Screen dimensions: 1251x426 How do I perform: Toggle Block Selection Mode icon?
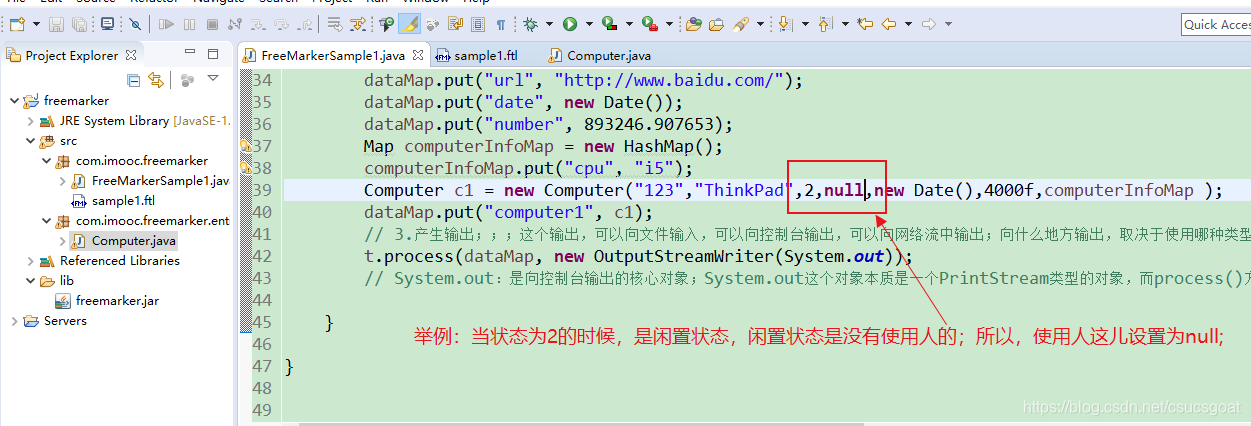click(478, 24)
